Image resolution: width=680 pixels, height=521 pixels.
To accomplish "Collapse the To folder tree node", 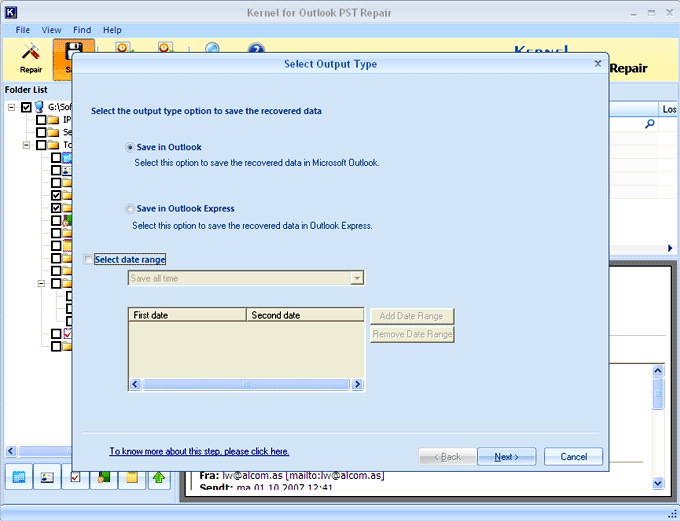I will pyautogui.click(x=26, y=145).
